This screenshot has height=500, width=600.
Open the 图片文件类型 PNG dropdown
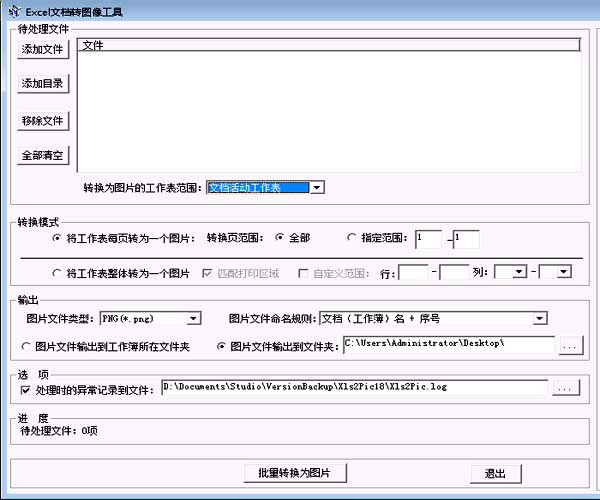click(x=193, y=319)
